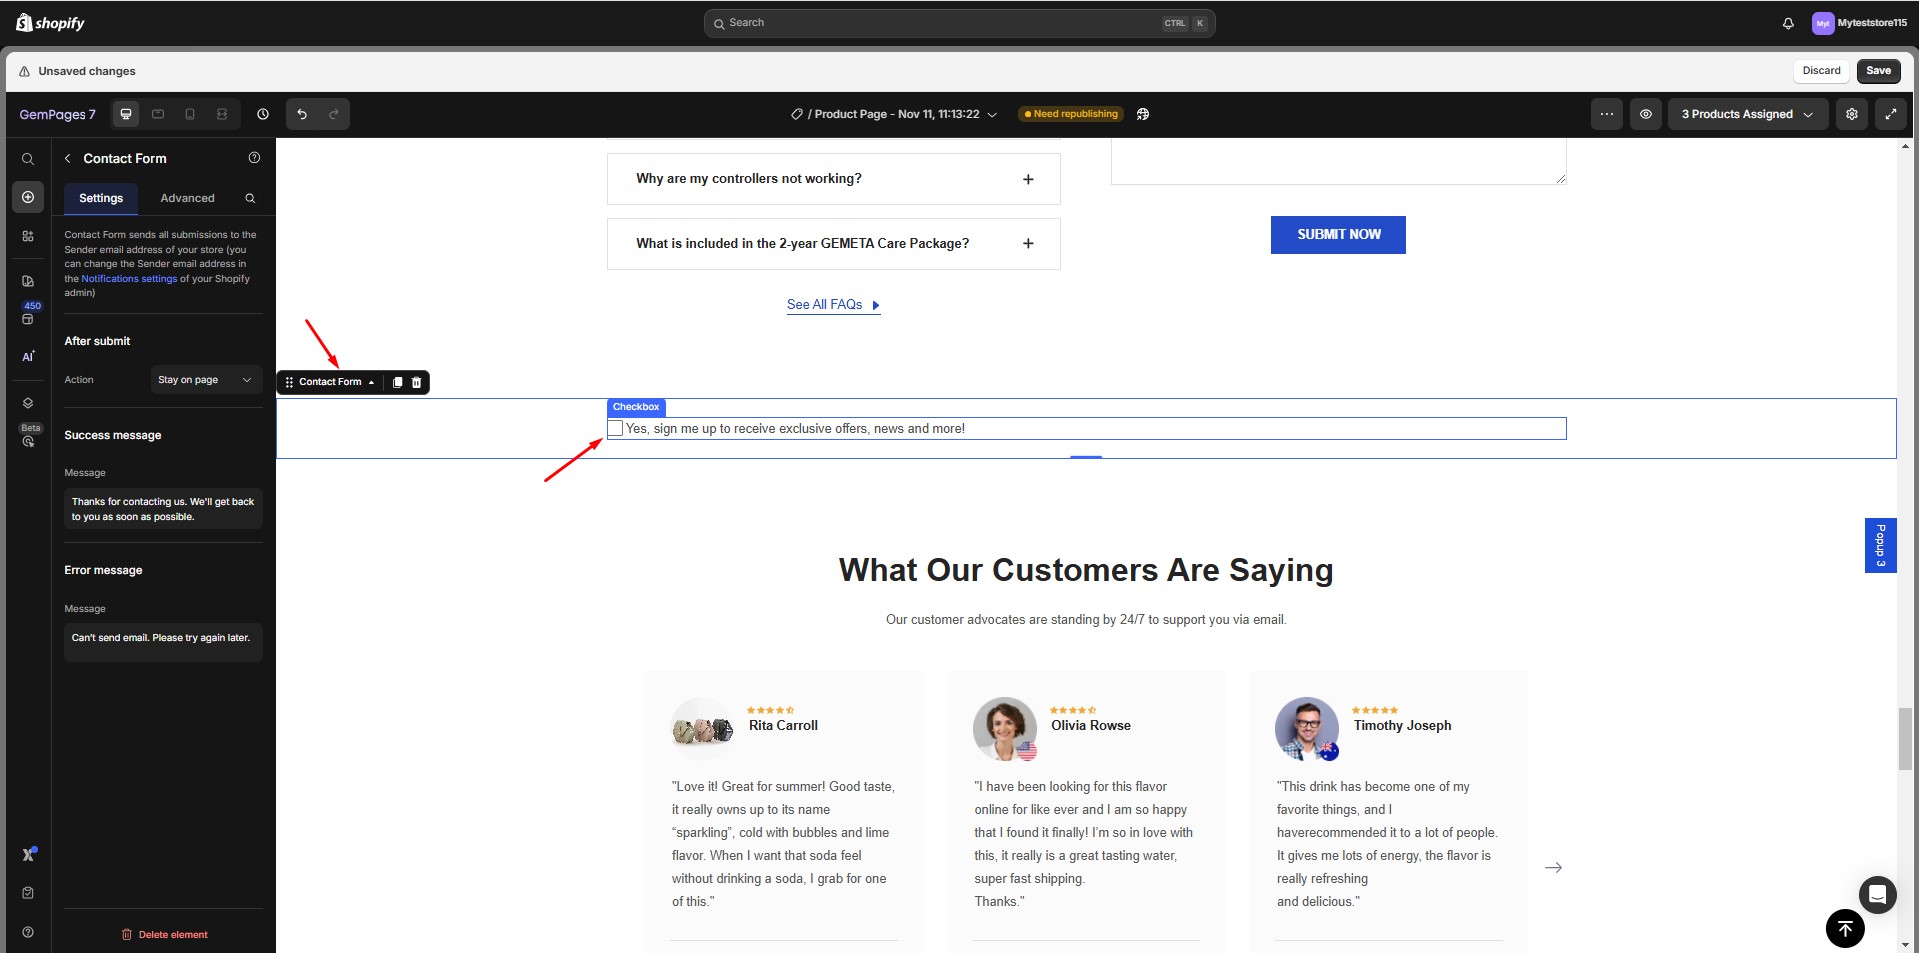Select the mobile preview icon
The height and width of the screenshot is (953, 1919).
(x=190, y=114)
